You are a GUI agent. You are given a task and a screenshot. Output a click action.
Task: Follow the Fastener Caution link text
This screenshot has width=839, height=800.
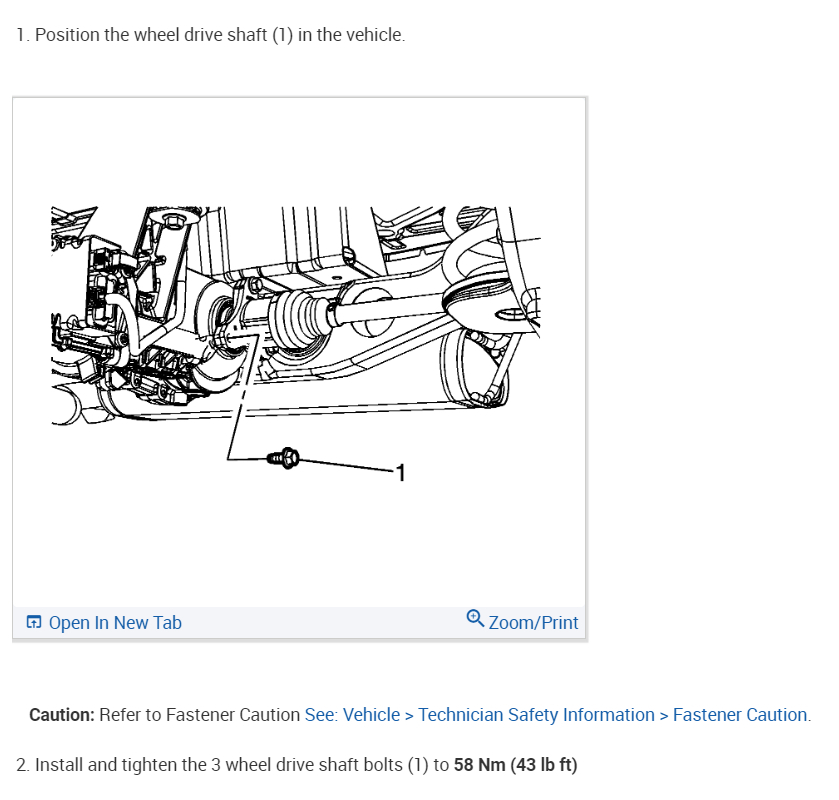pyautogui.click(x=740, y=714)
